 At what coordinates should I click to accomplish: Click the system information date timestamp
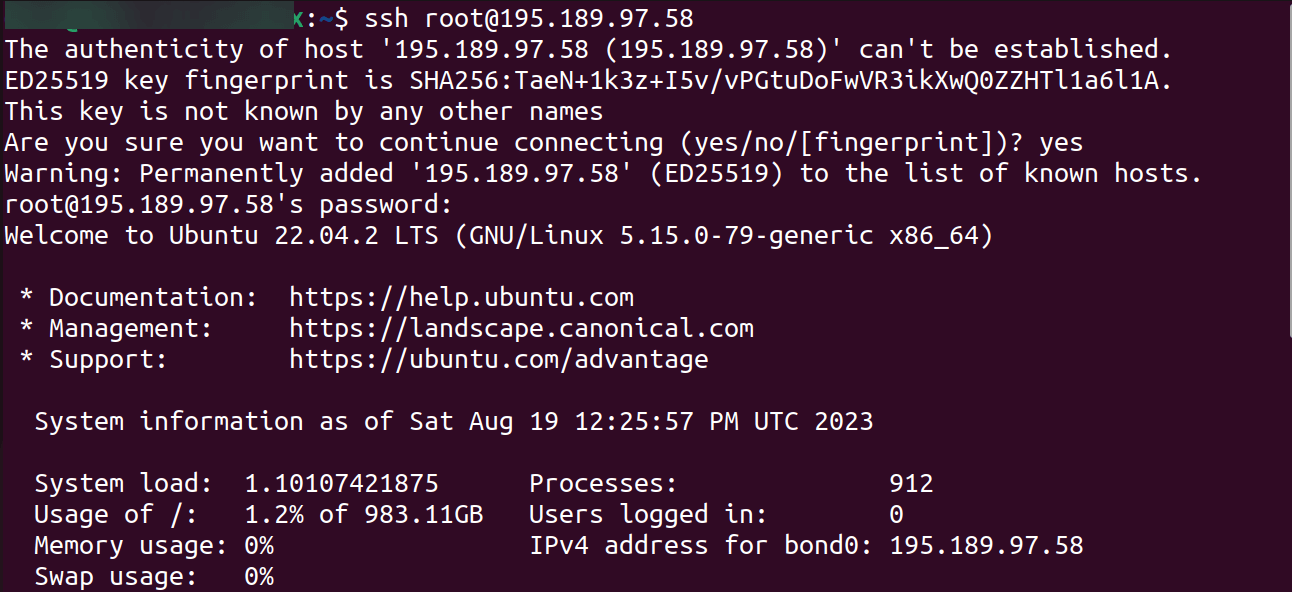(641, 421)
